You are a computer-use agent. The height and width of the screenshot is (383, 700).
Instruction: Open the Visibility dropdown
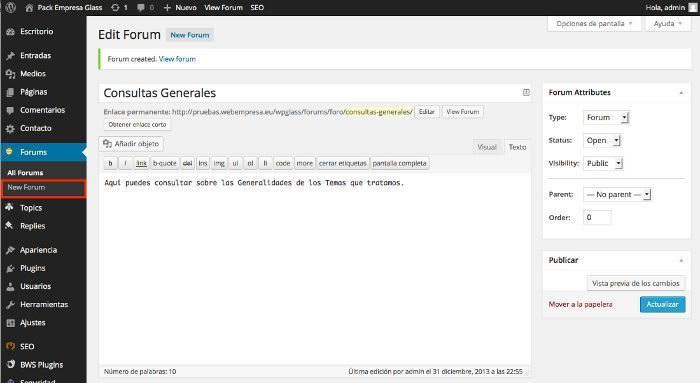coord(603,163)
